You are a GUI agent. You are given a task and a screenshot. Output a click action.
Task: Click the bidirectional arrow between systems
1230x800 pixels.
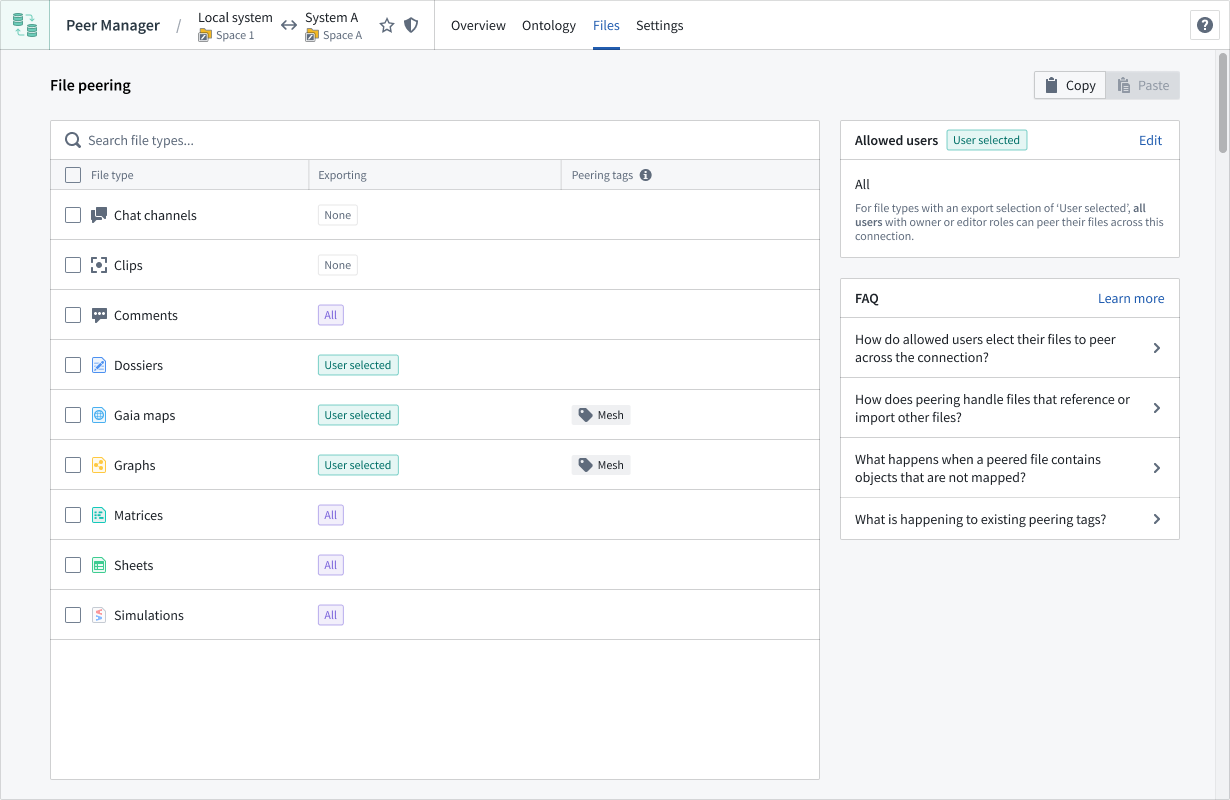pyautogui.click(x=289, y=25)
